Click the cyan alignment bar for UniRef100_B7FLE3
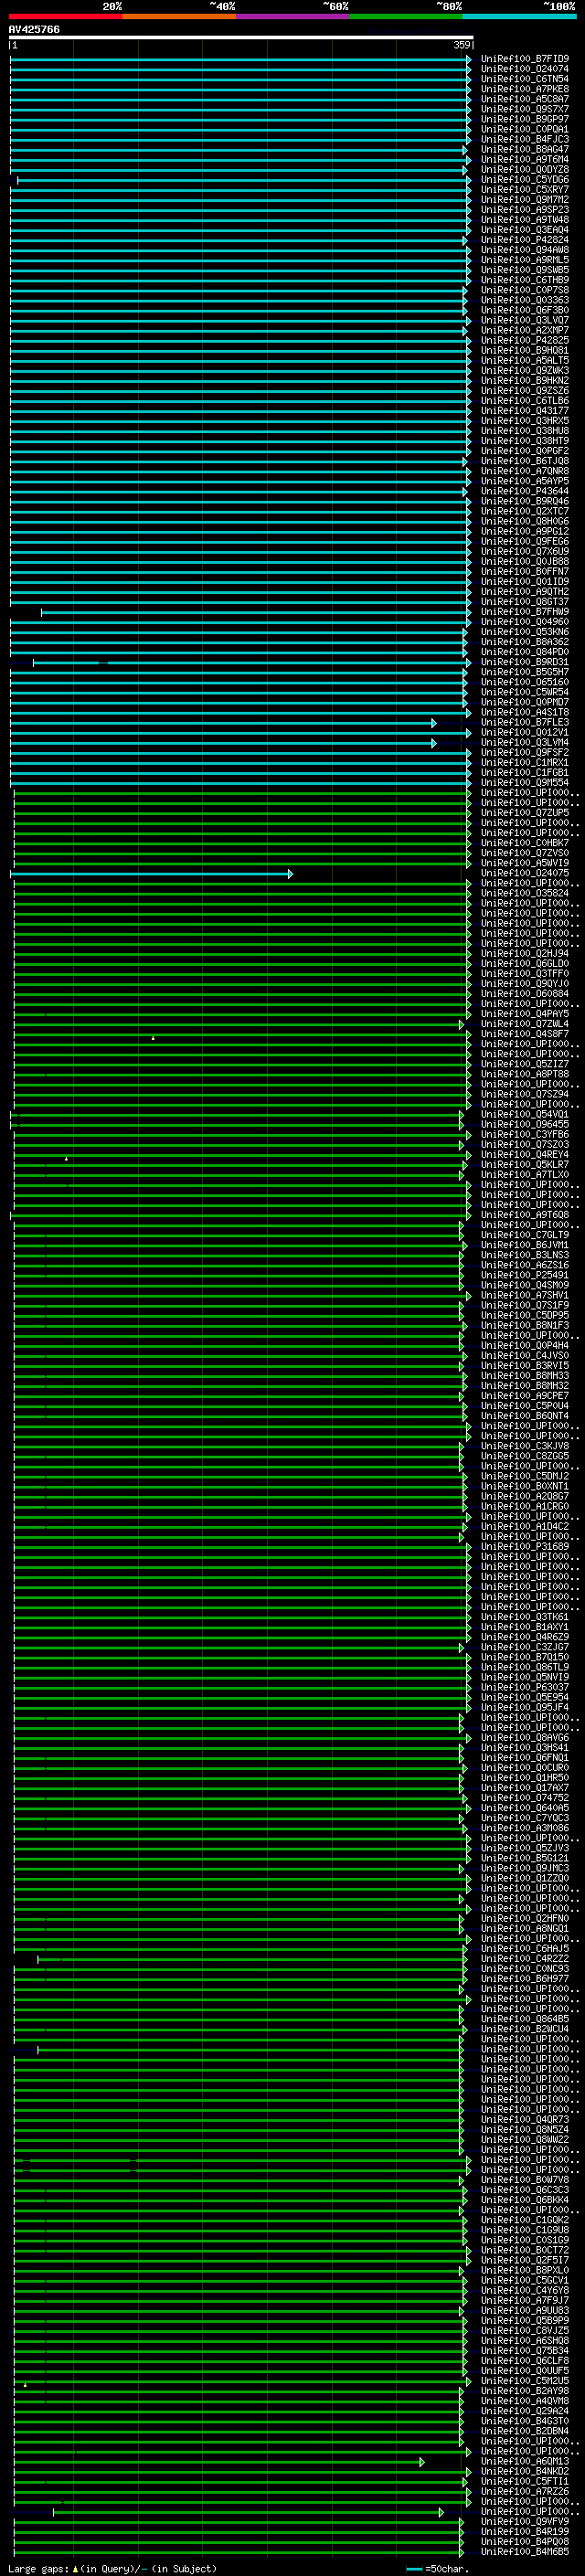The image size is (585, 2576). tap(223, 723)
